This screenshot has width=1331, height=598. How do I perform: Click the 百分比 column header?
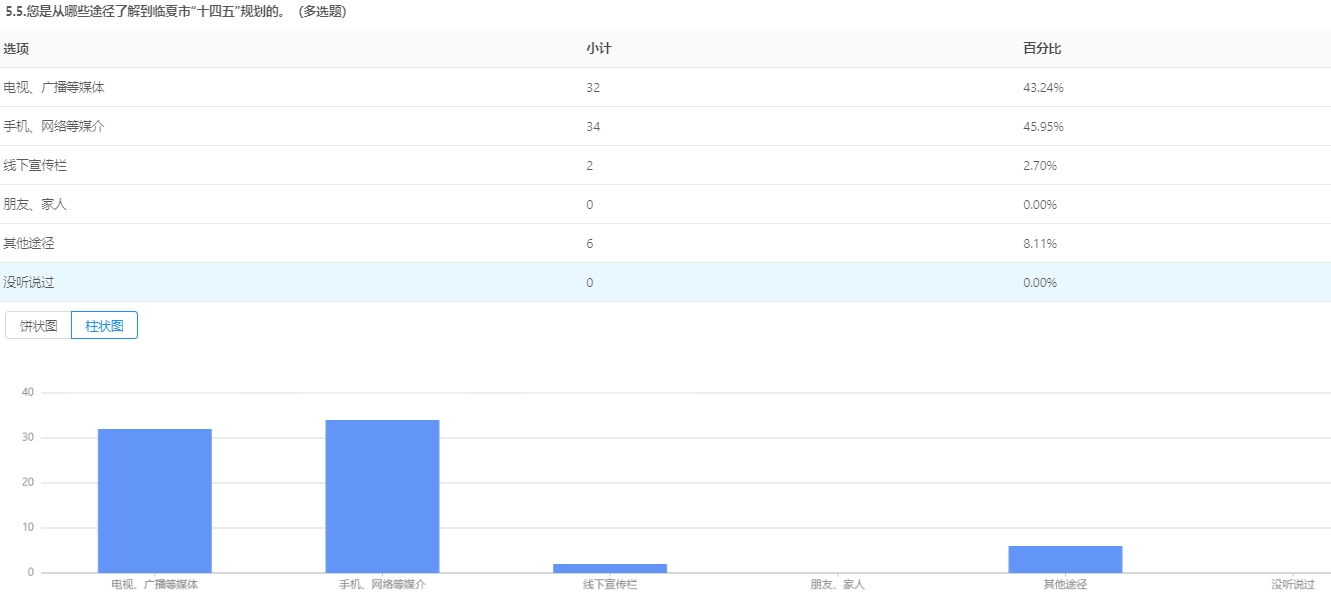pos(1035,49)
